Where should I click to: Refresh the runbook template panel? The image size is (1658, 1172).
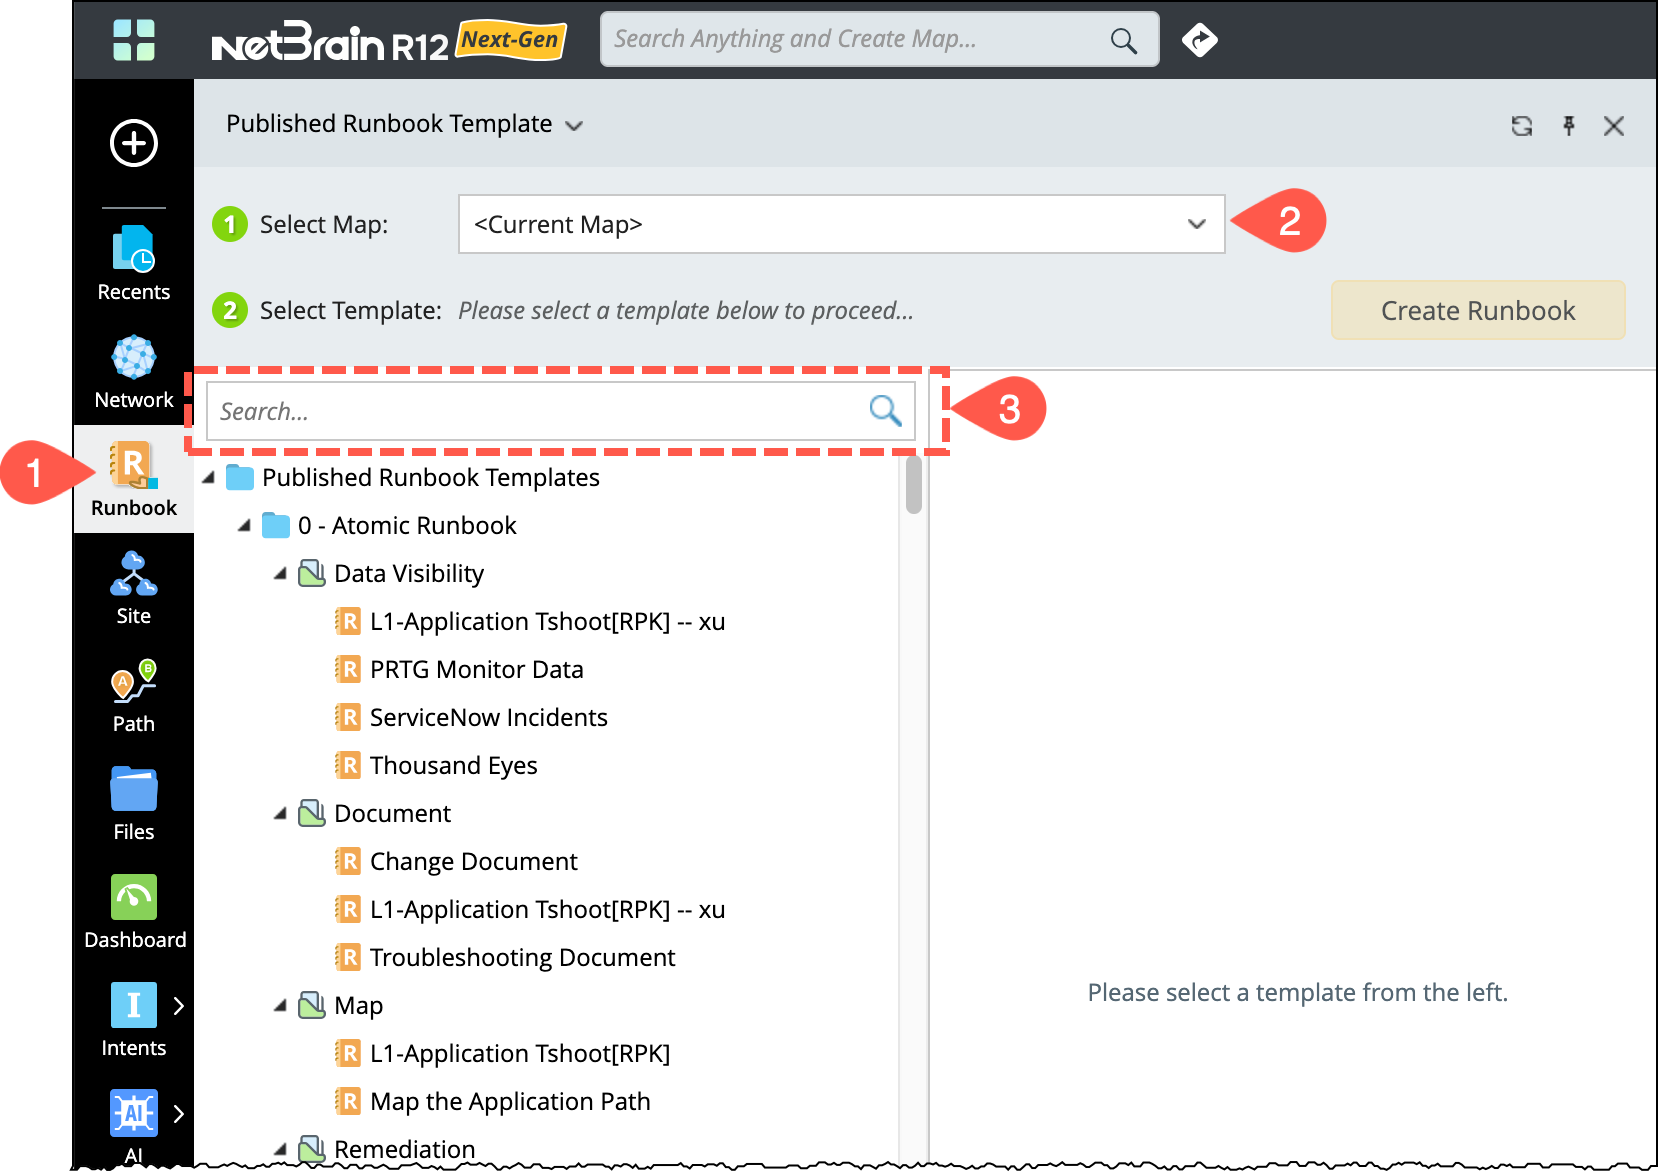pos(1521,126)
